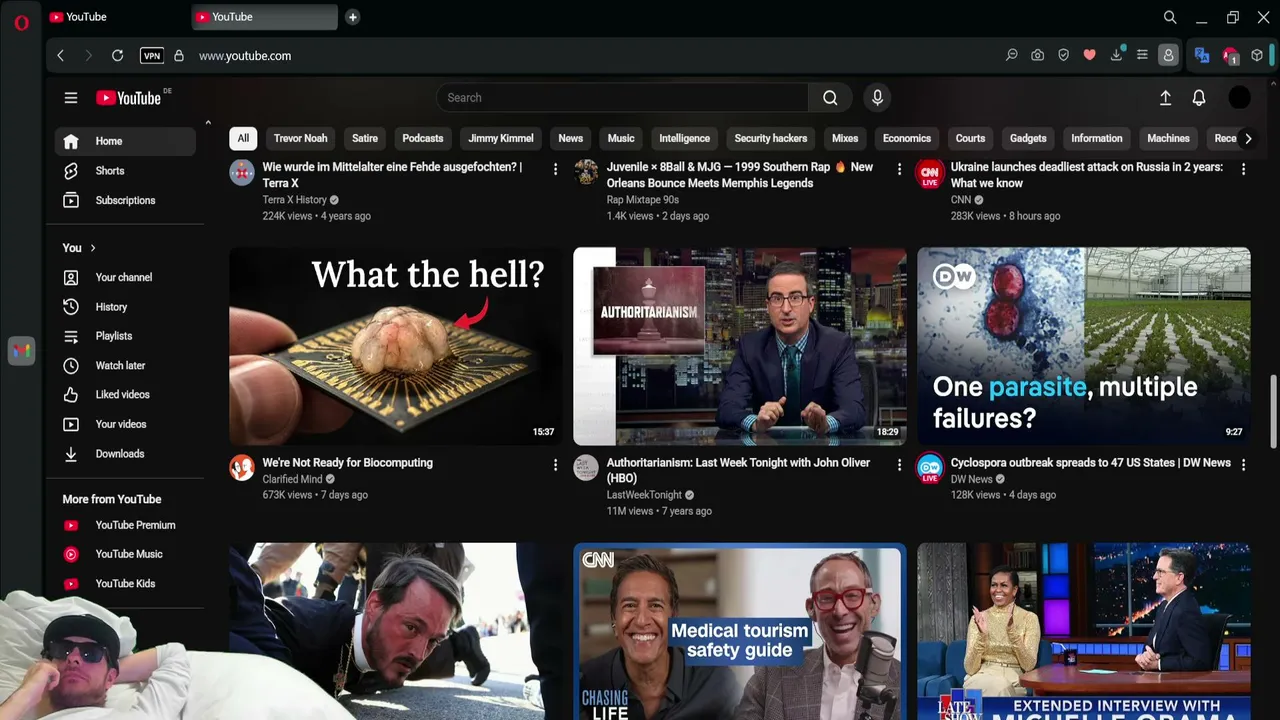The width and height of the screenshot is (1280, 720).
Task: Open options for Authoritarianism video
Action: click(x=899, y=465)
